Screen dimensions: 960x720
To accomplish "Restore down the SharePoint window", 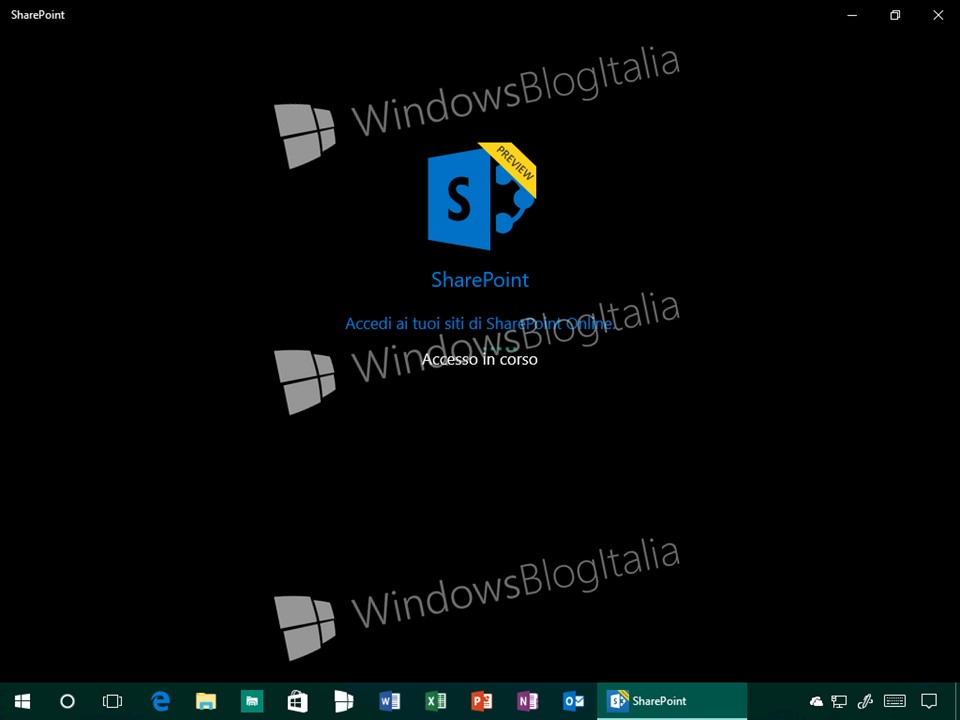I will pos(895,15).
